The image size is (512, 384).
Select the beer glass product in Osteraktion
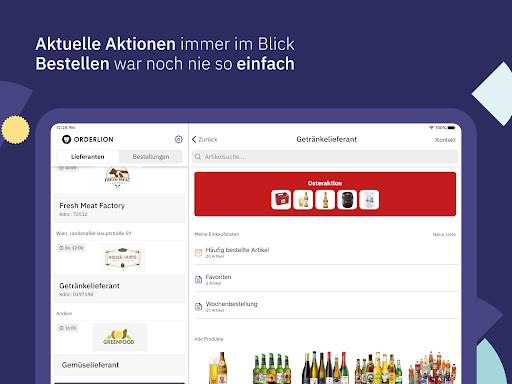point(303,200)
